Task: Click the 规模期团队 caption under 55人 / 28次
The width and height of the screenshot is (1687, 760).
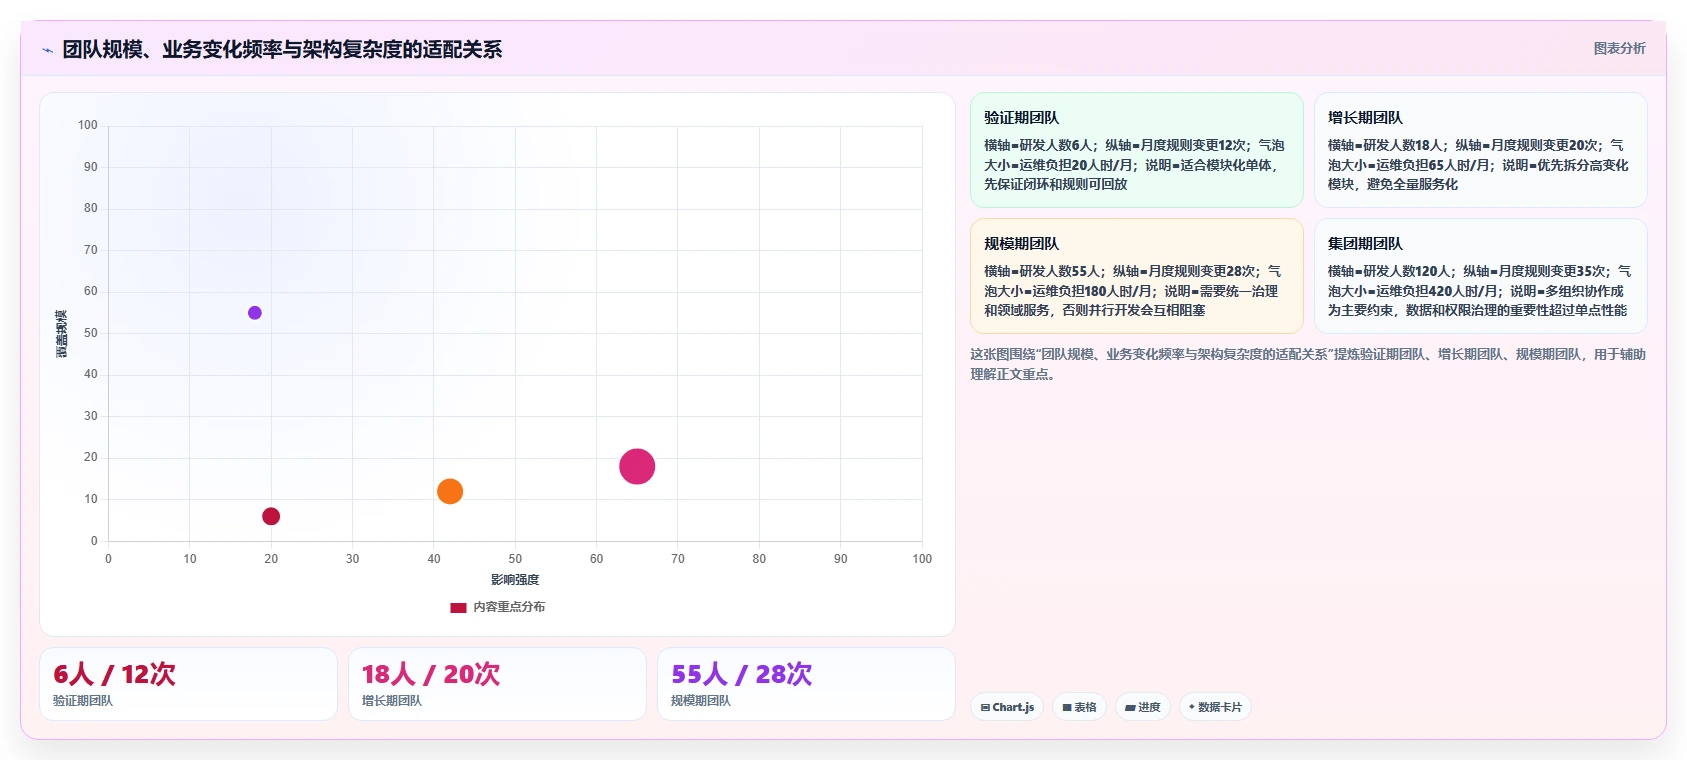Action: pyautogui.click(x=701, y=701)
